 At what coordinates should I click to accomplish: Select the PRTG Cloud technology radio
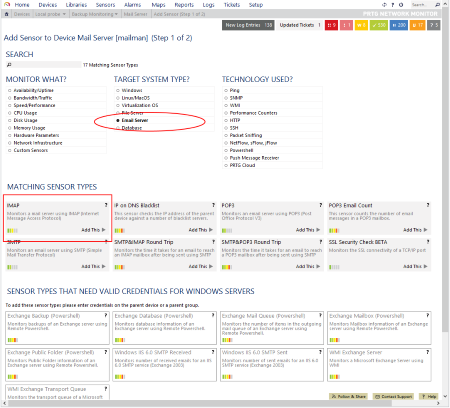pos(226,165)
